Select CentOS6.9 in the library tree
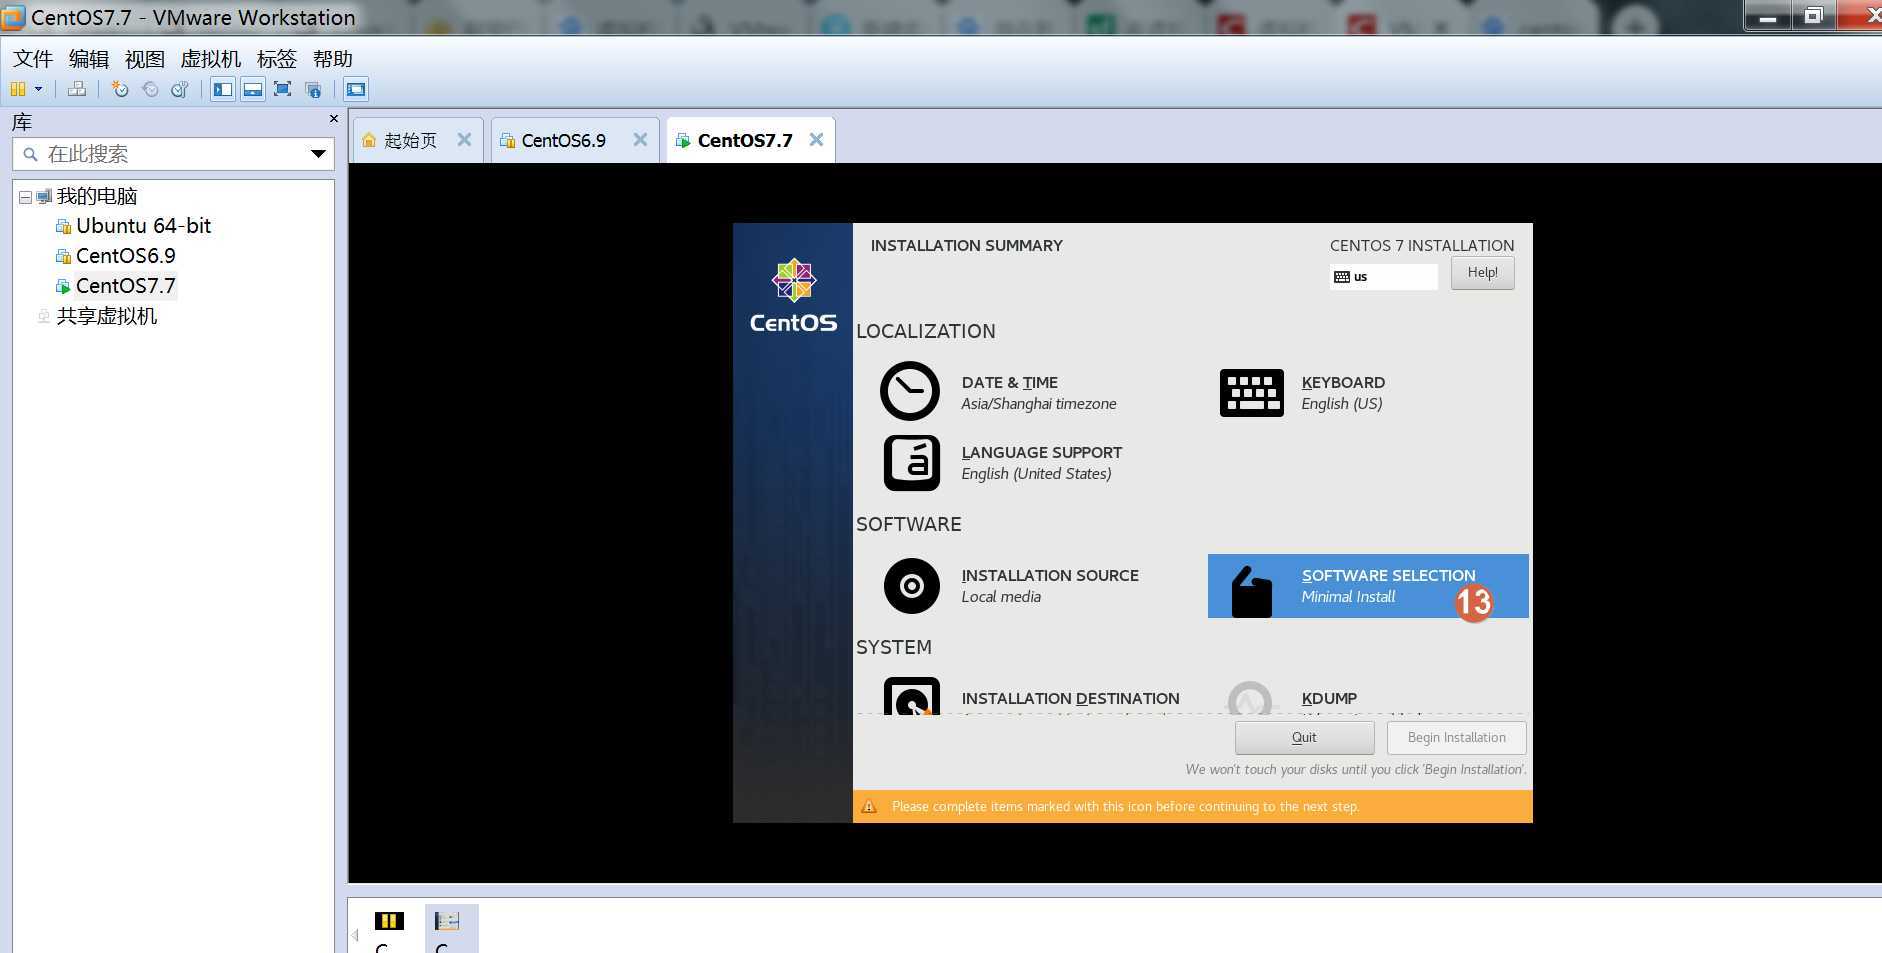 click(x=125, y=256)
